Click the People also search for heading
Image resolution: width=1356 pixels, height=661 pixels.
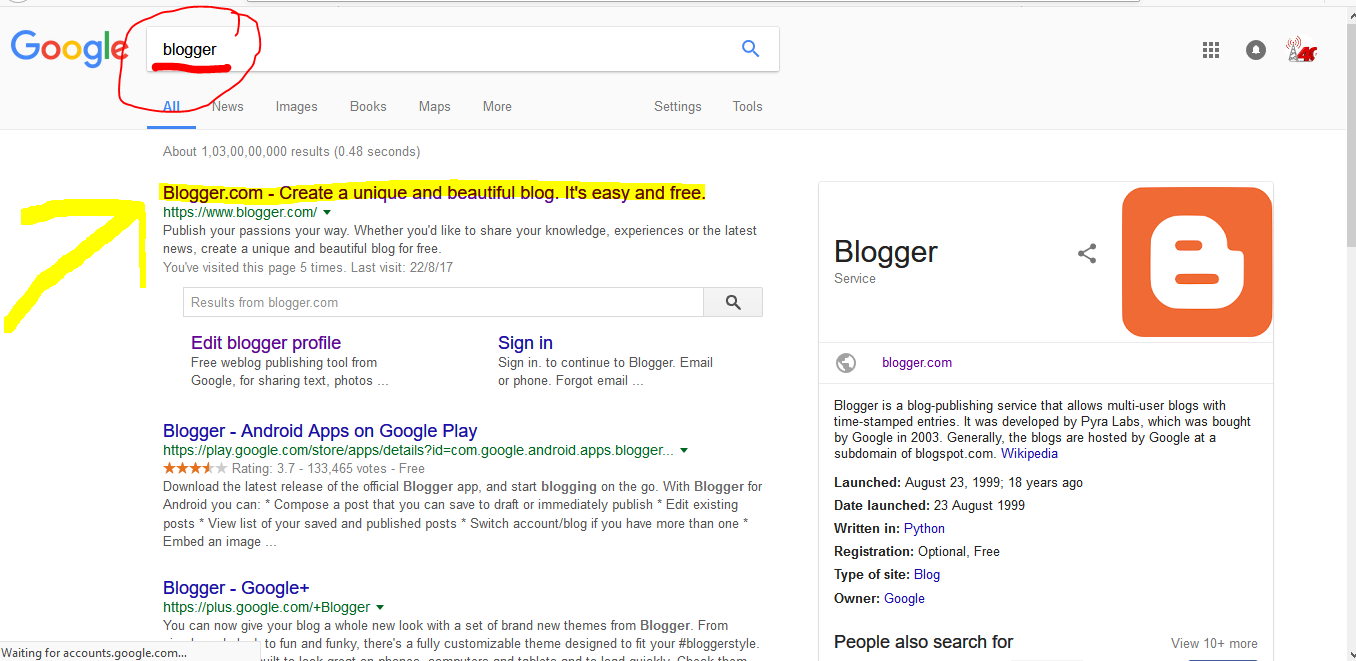click(x=924, y=642)
